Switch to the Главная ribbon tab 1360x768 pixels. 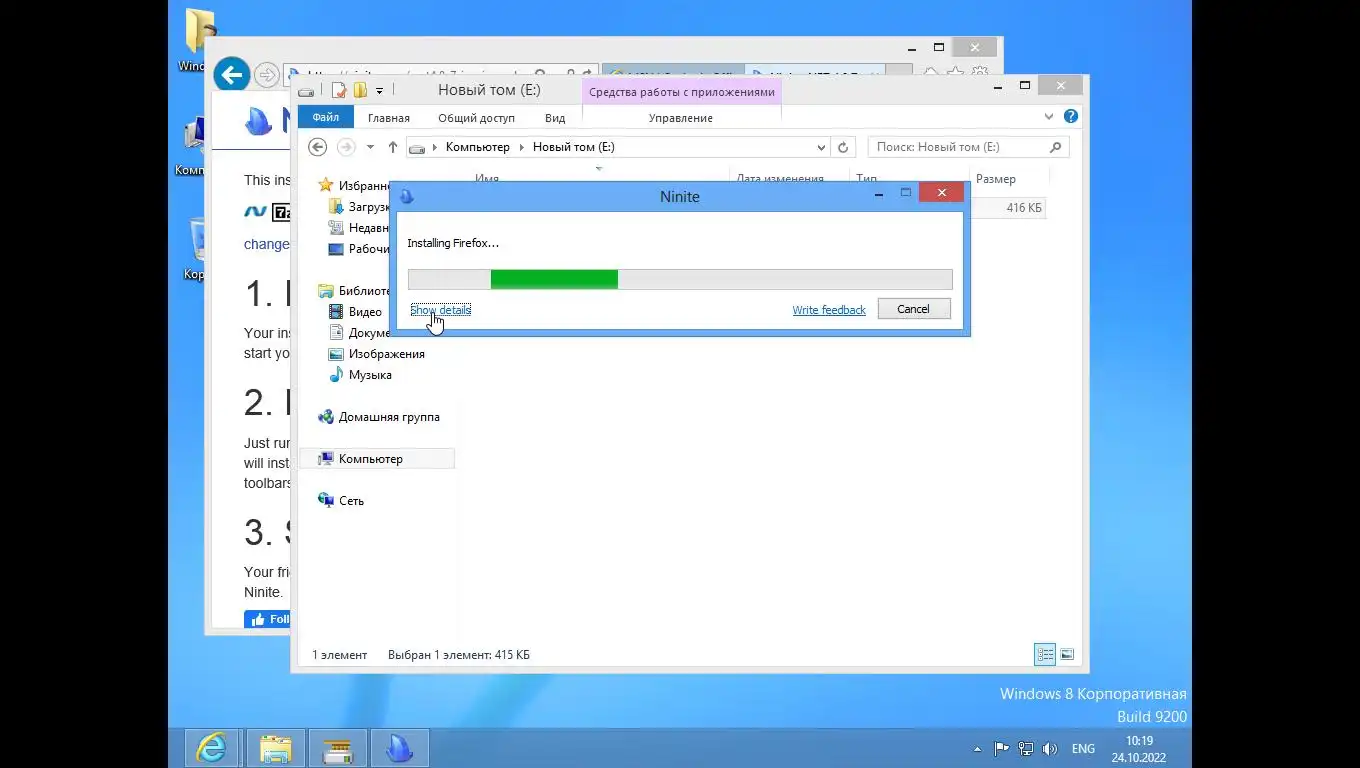[x=388, y=118]
